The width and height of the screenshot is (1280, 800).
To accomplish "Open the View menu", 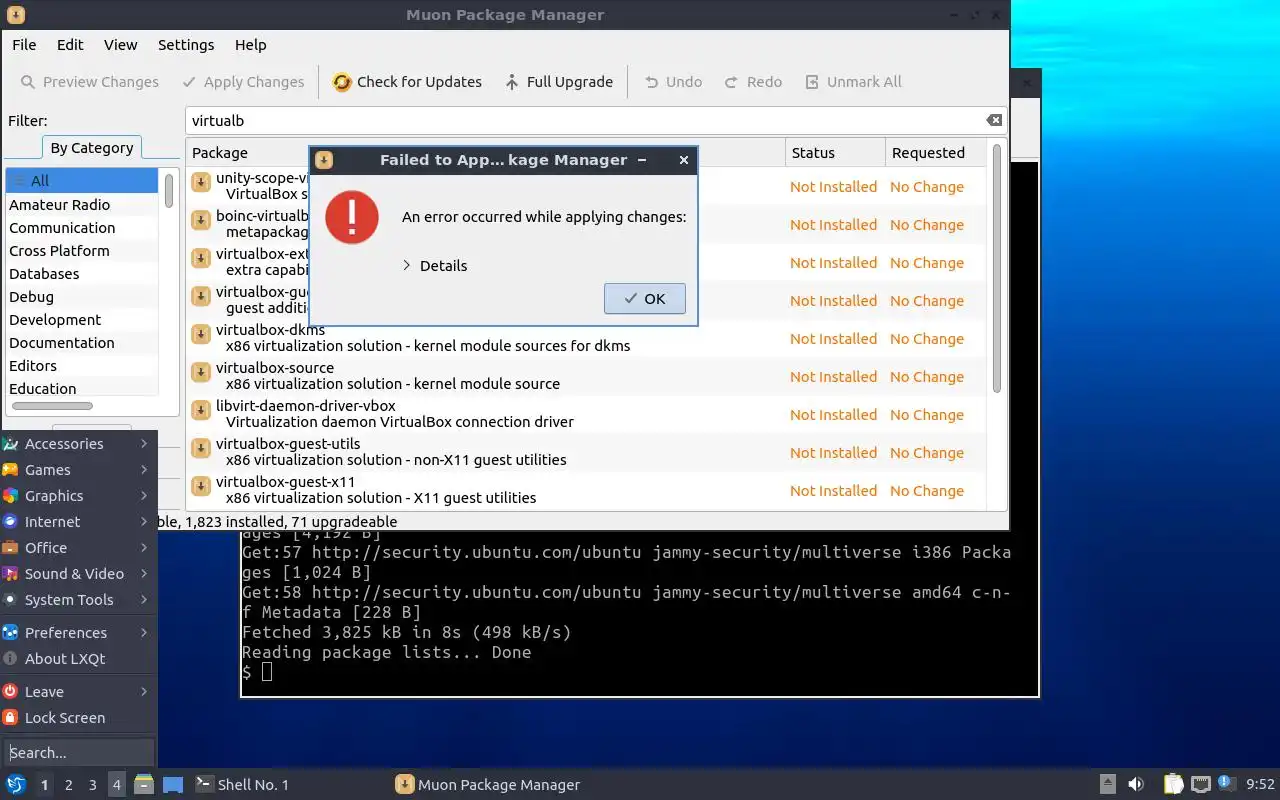I will click(x=120, y=45).
